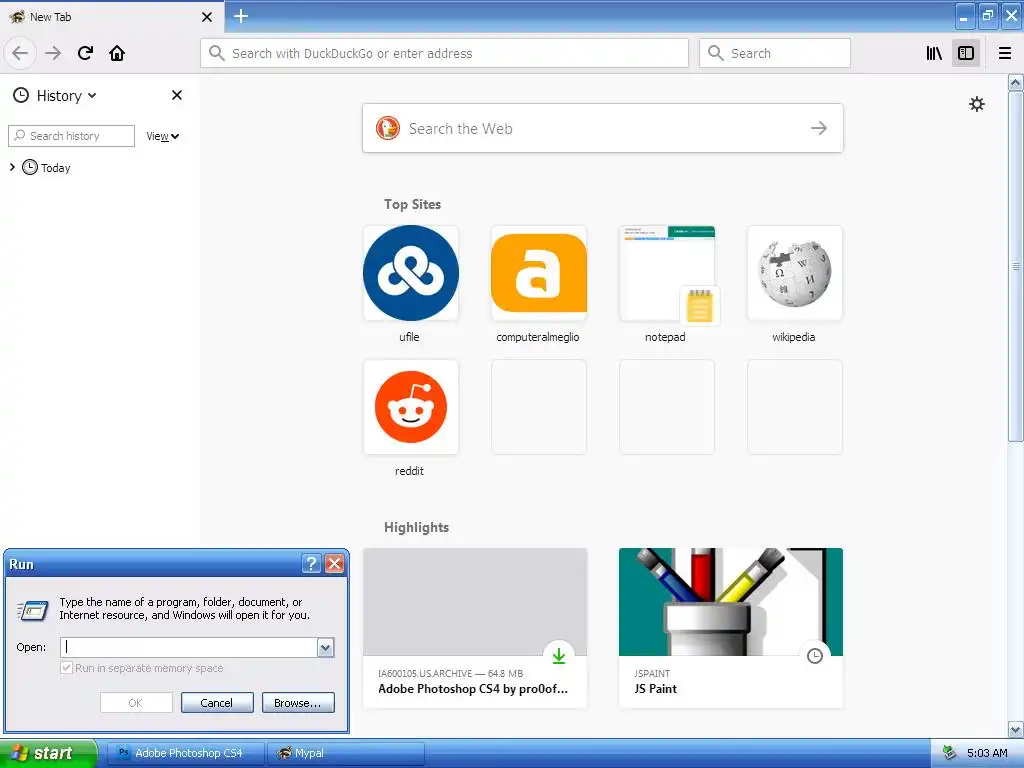Open a new tab with plus icon

(241, 16)
